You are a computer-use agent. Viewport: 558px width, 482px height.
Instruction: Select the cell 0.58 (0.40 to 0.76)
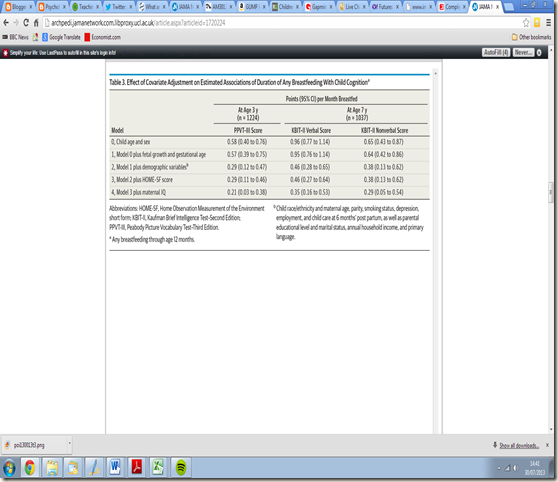pos(247,142)
